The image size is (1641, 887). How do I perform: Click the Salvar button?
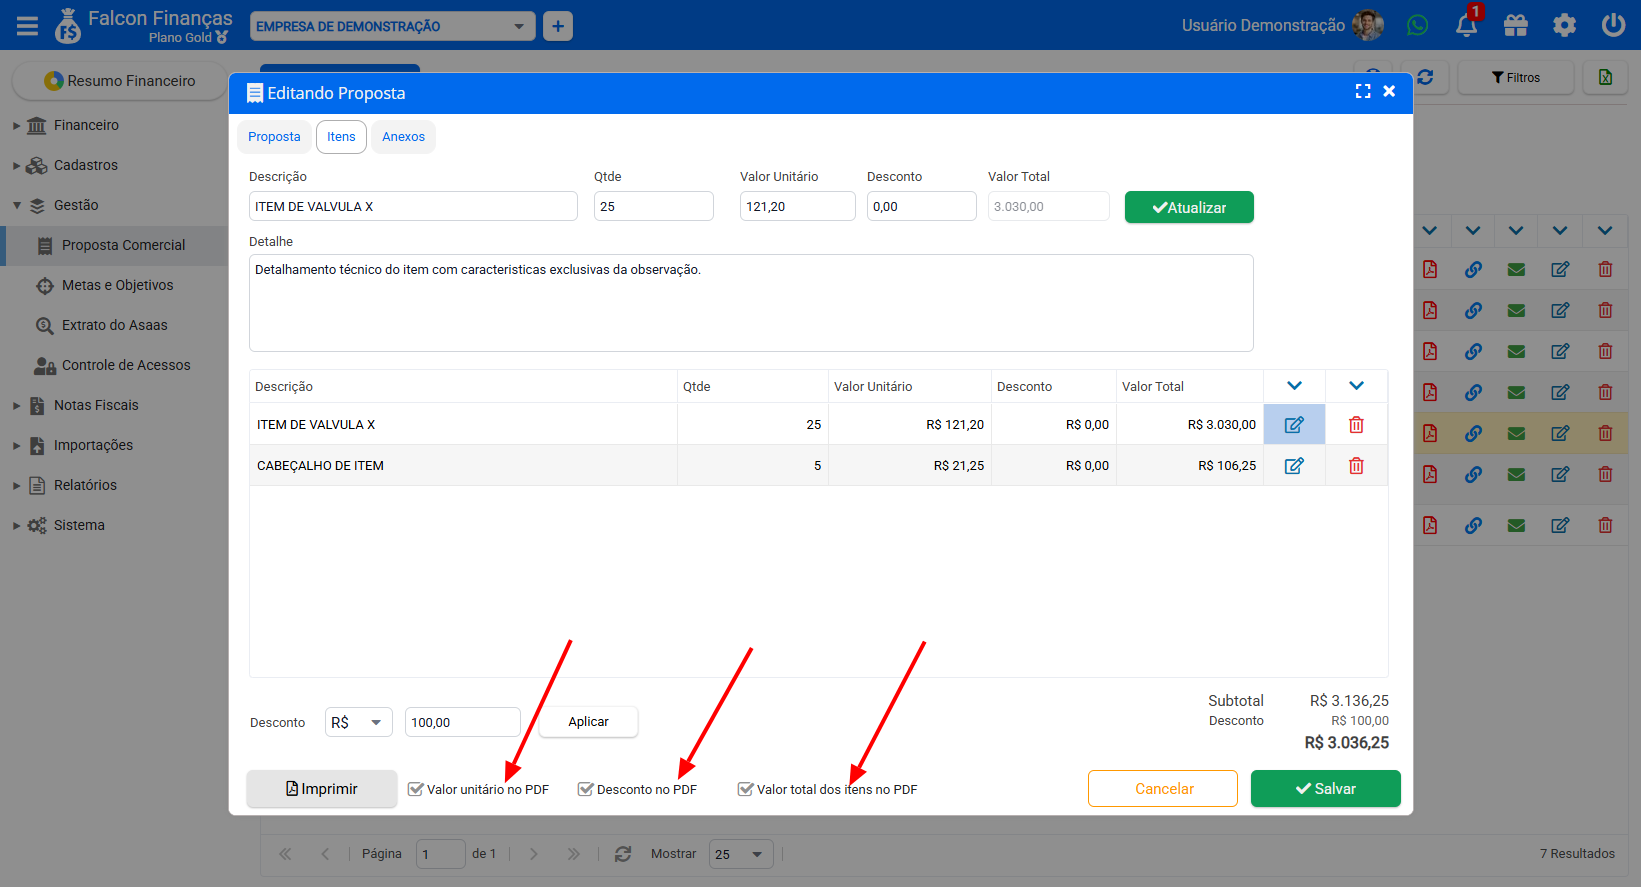pos(1326,789)
